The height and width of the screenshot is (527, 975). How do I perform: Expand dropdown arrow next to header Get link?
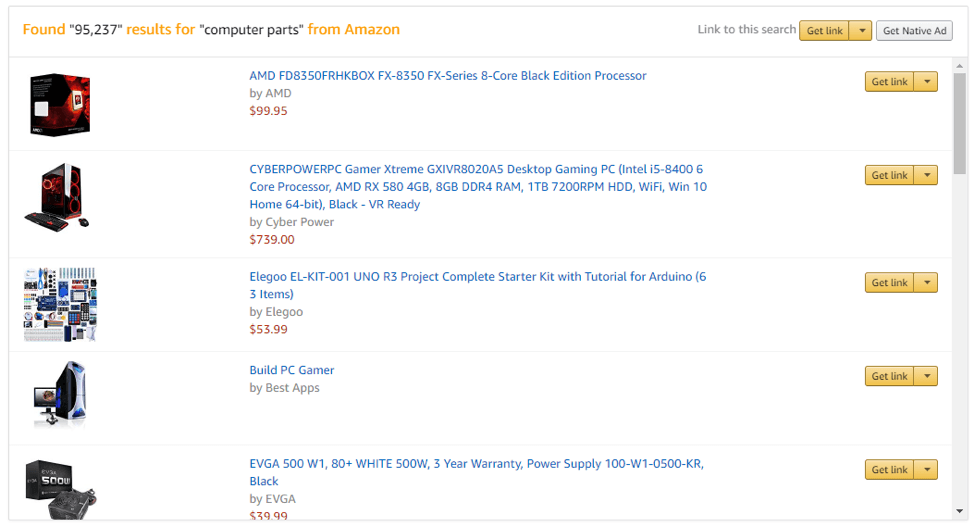[862, 31]
